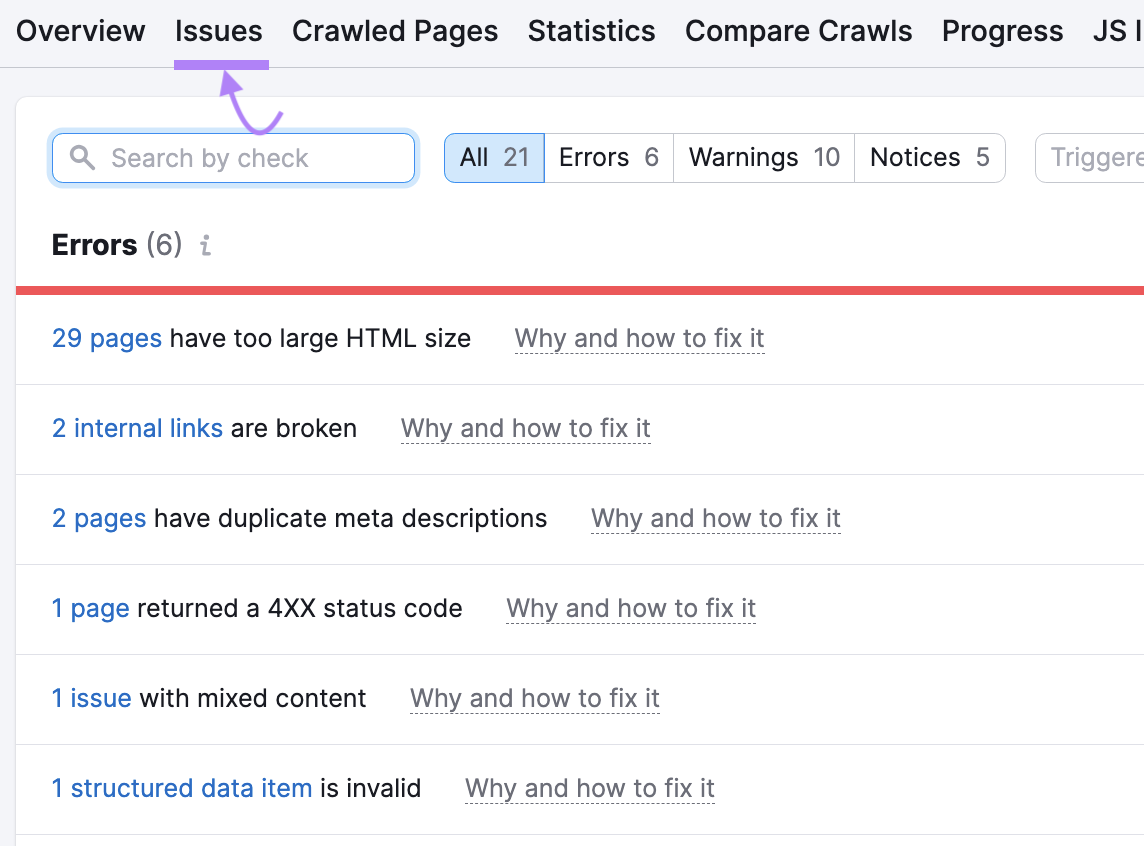This screenshot has height=846, width=1144.
Task: Click fix instructions for large HTML size
Action: (639, 338)
